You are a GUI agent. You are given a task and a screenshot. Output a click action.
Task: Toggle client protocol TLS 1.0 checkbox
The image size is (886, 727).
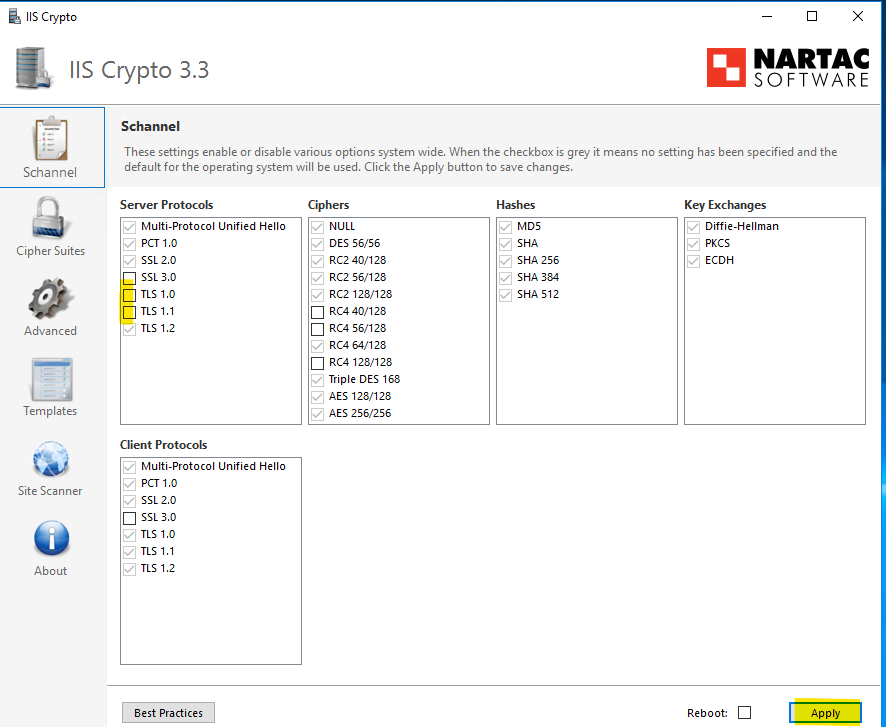pyautogui.click(x=129, y=535)
